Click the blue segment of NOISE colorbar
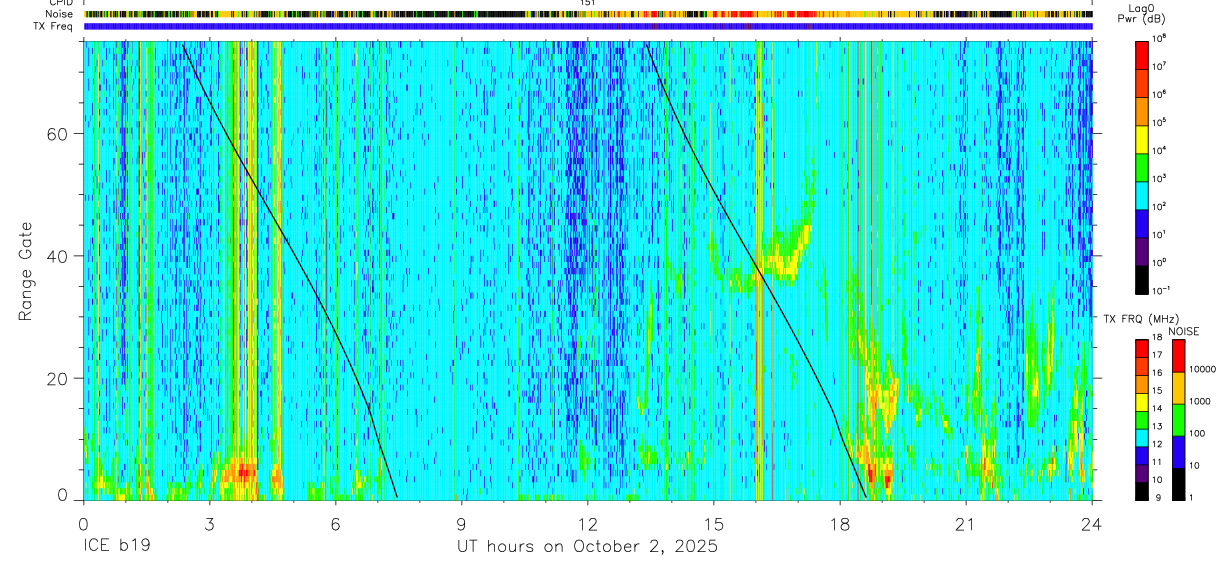Screen dimensions: 1228x567 click(1179, 452)
